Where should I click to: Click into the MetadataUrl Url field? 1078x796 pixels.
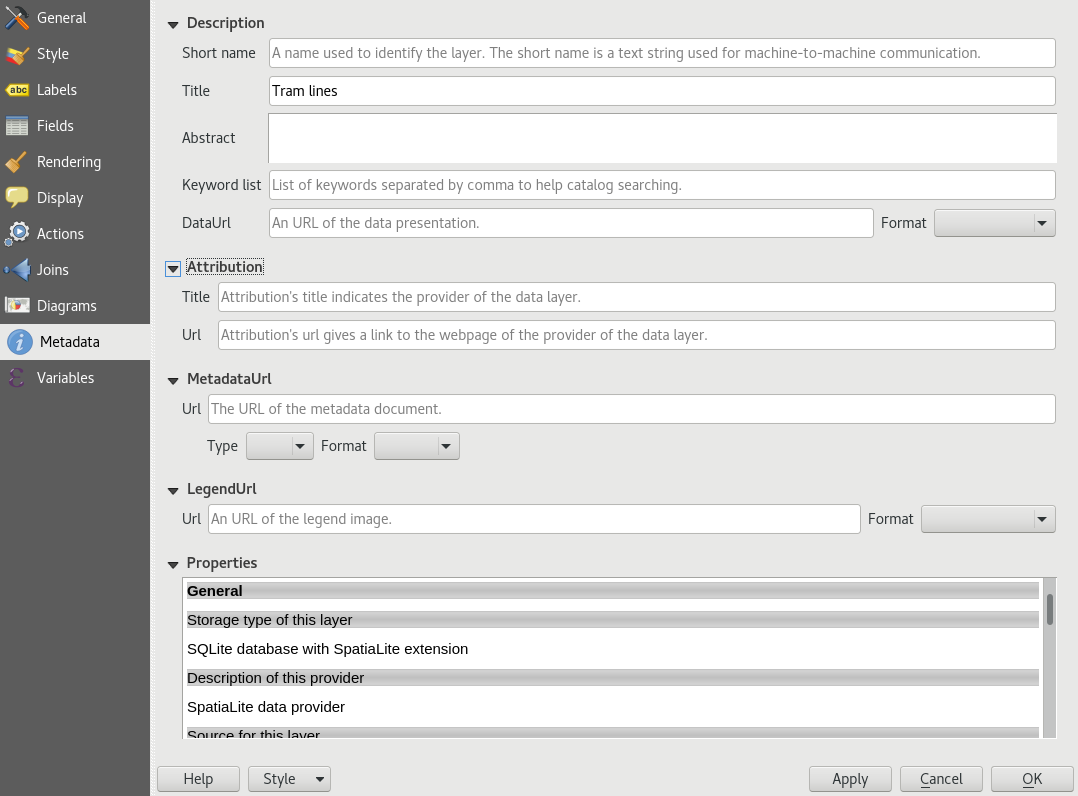[632, 409]
